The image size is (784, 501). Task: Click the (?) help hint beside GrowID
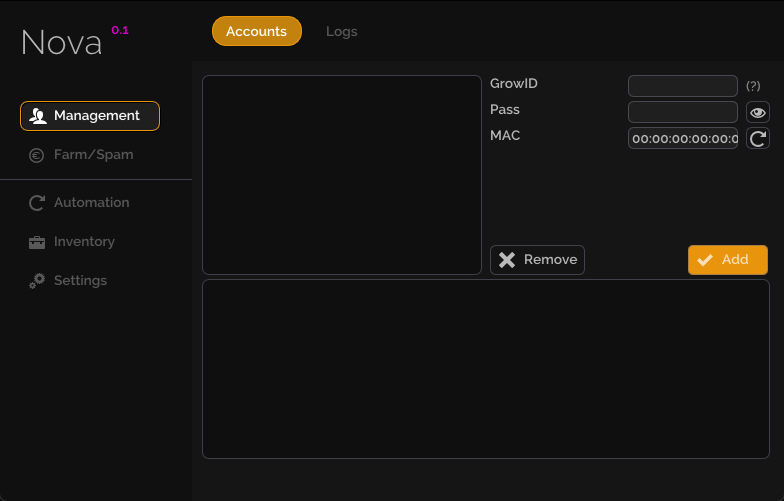coord(753,86)
